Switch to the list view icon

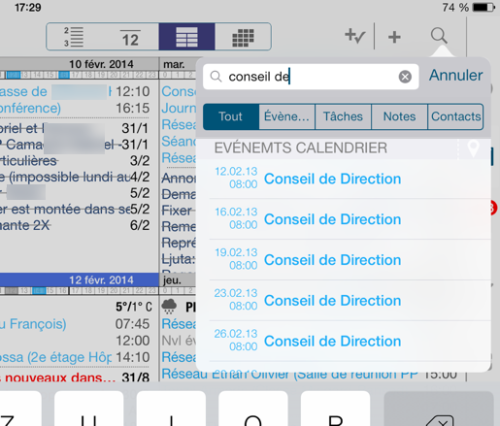click(74, 37)
